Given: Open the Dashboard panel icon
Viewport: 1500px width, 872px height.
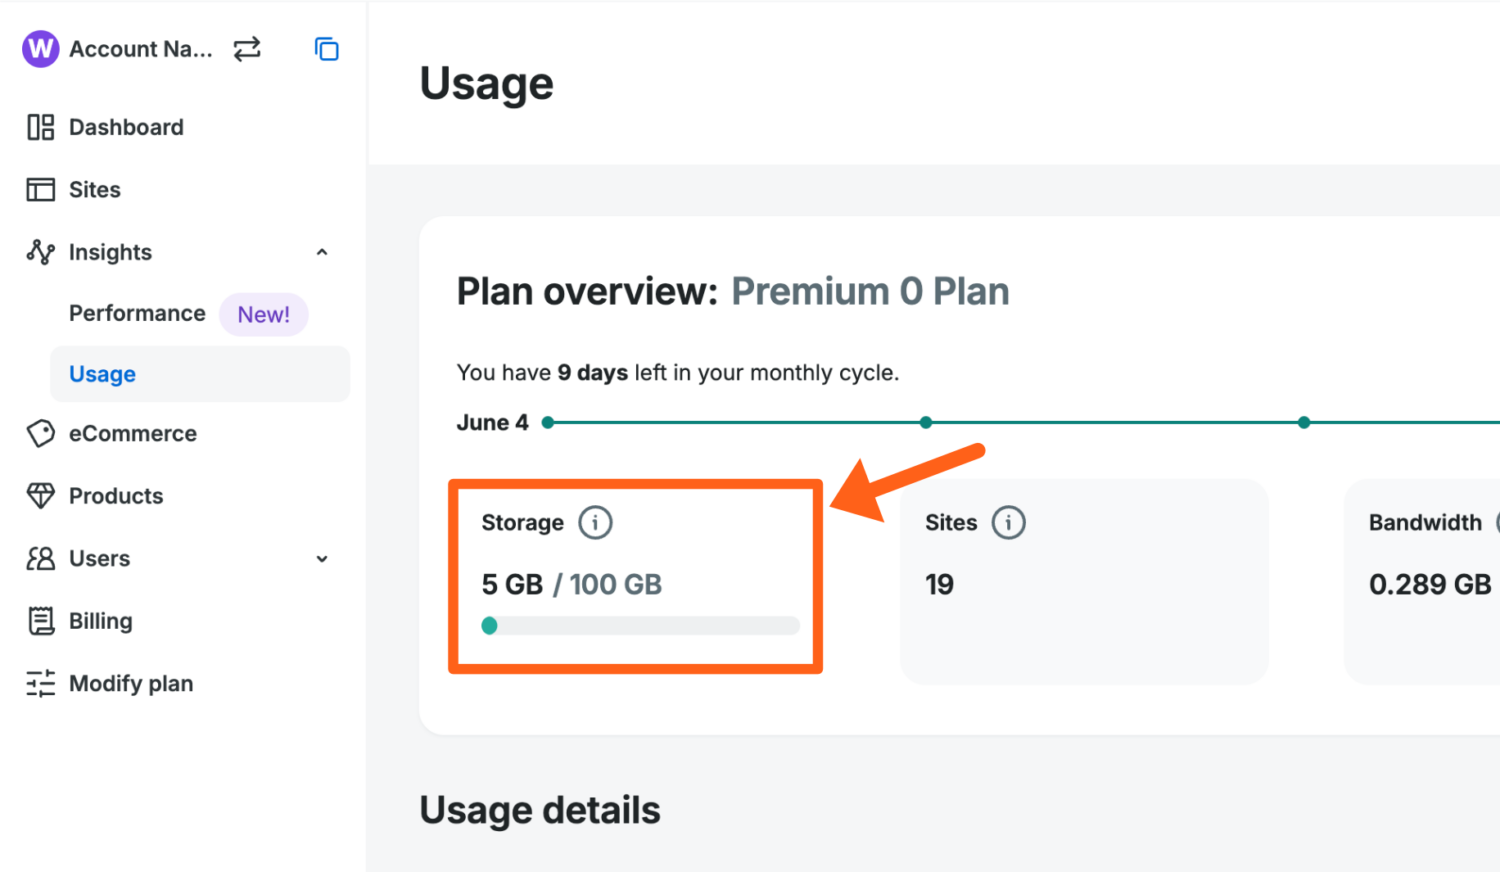Looking at the screenshot, I should tap(40, 127).
